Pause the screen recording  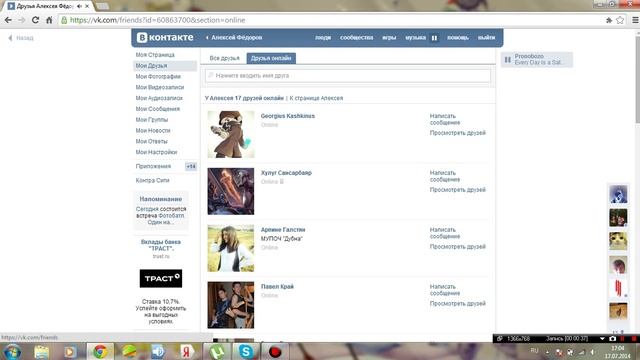click(623, 339)
